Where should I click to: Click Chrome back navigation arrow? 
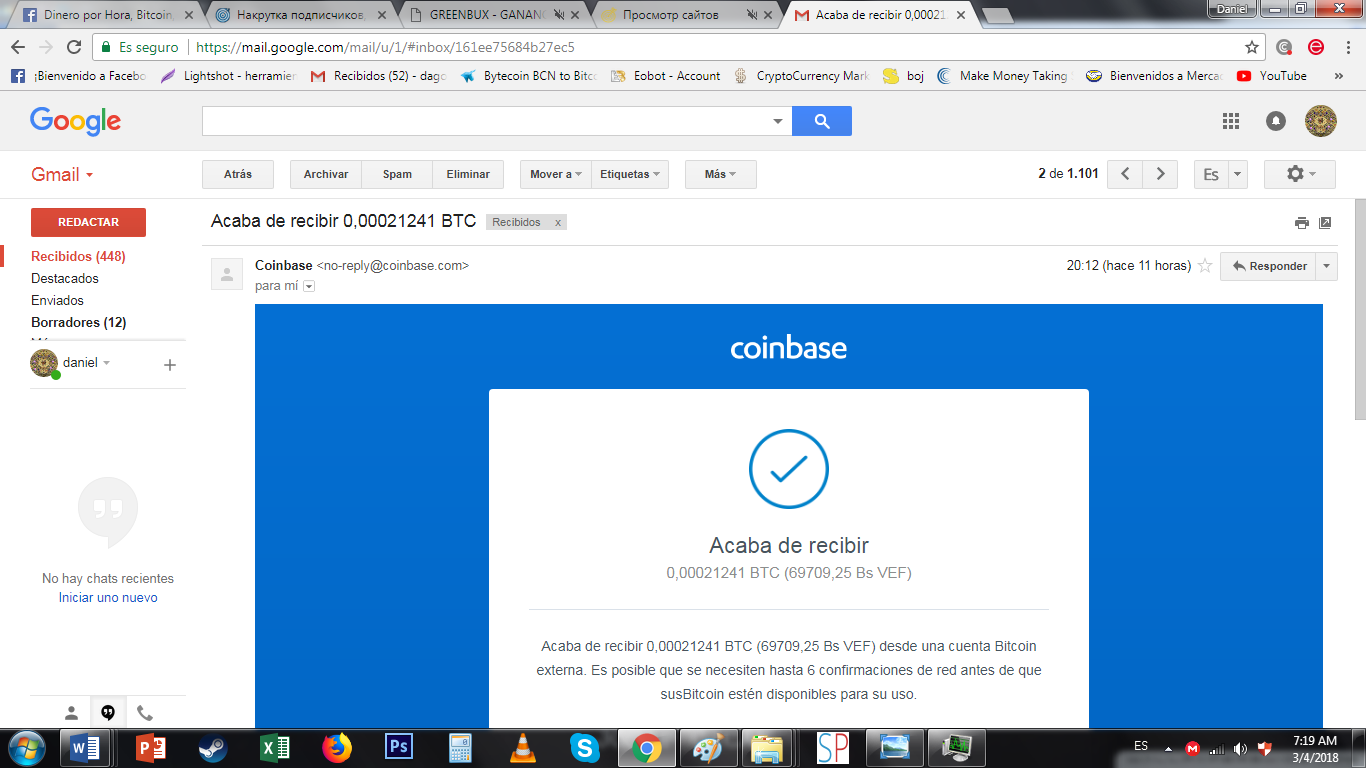[18, 47]
